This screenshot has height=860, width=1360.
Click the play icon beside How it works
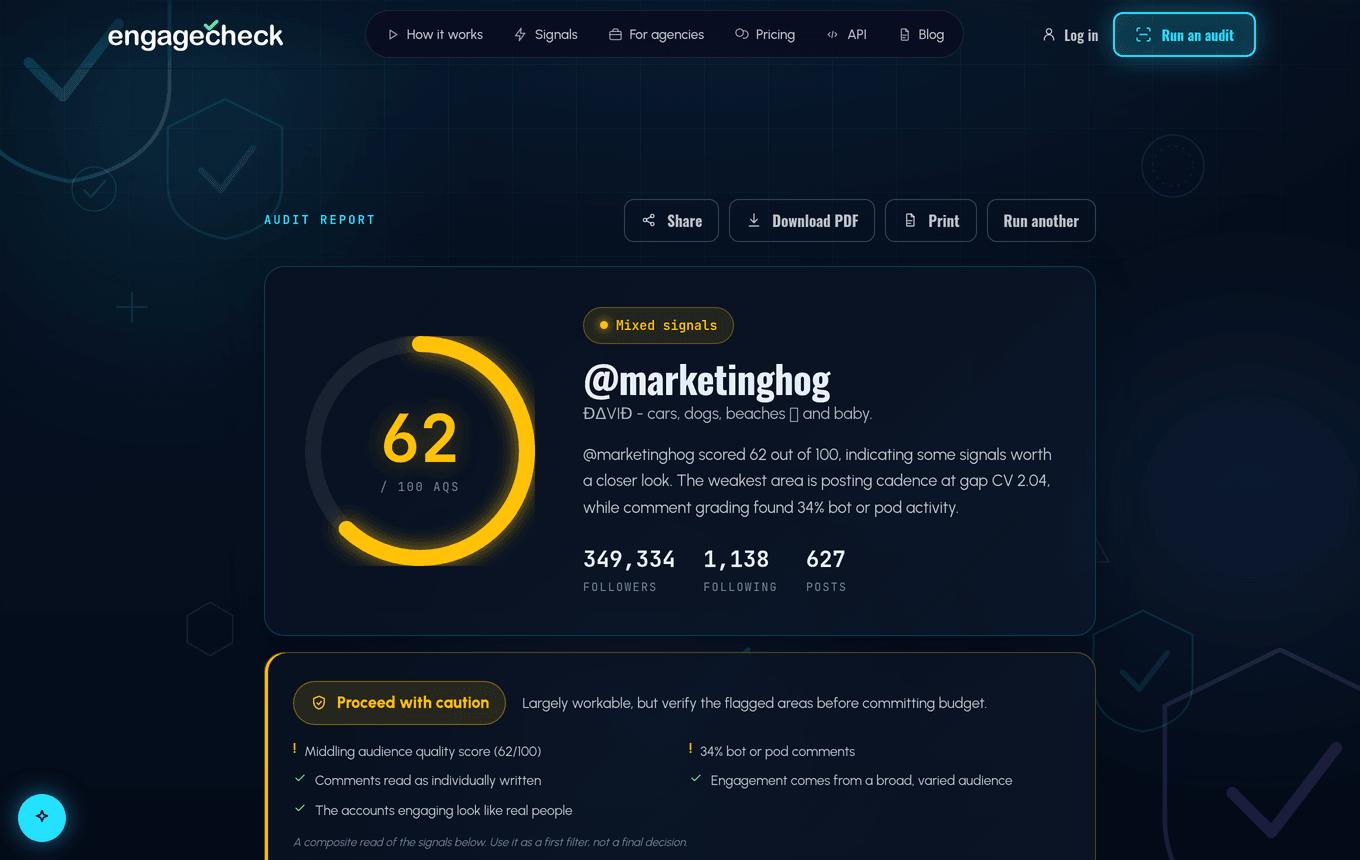click(393, 34)
